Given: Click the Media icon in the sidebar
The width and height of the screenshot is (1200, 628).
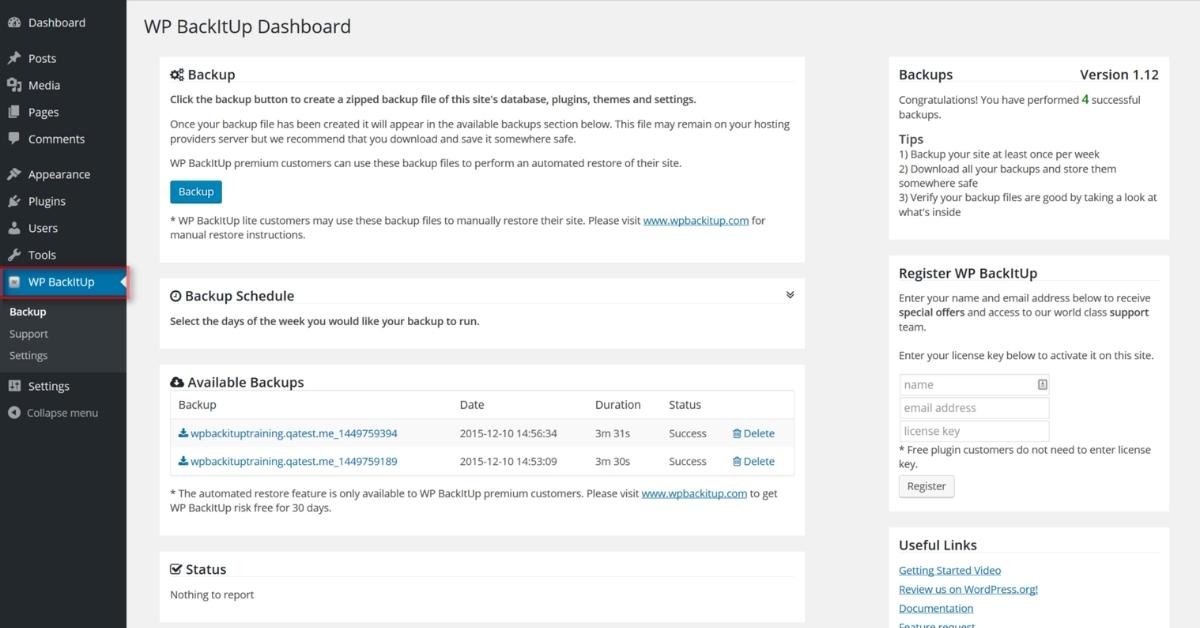Looking at the screenshot, I should click(14, 85).
